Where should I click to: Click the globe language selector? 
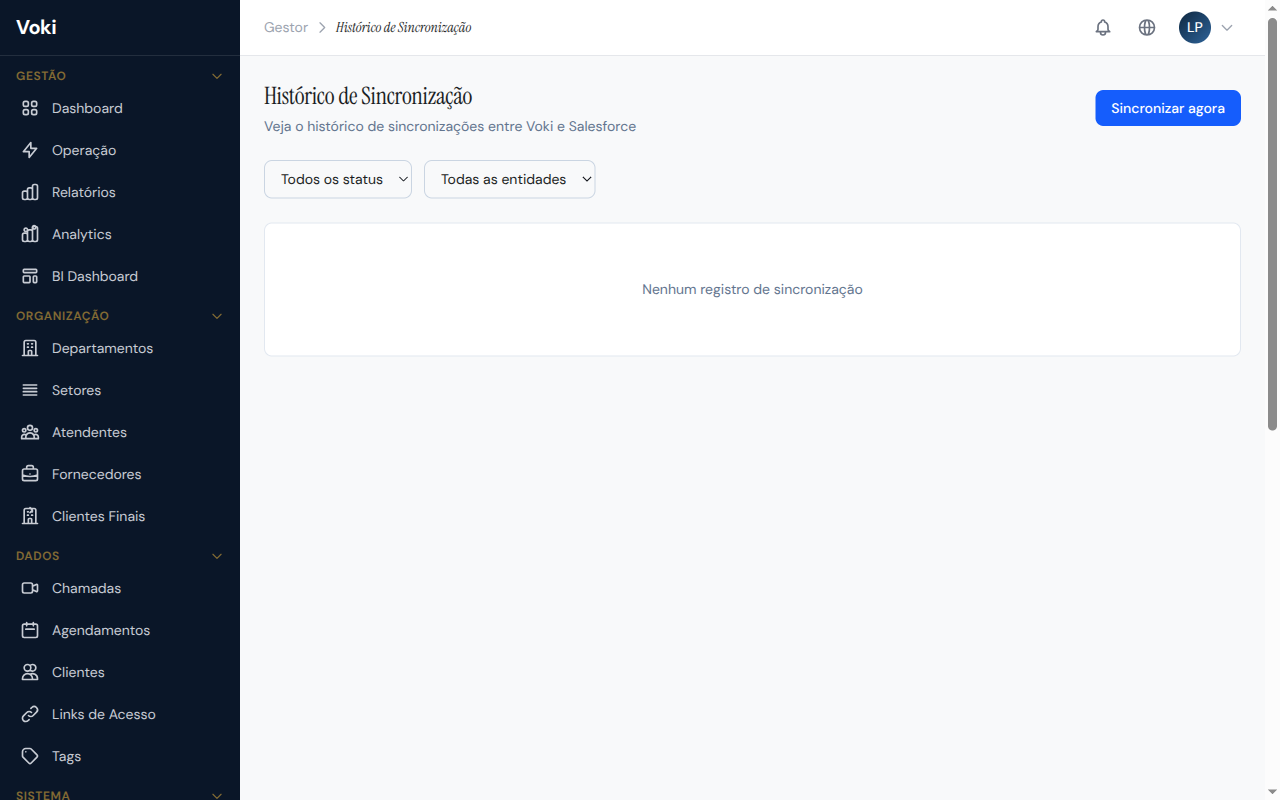coord(1147,27)
